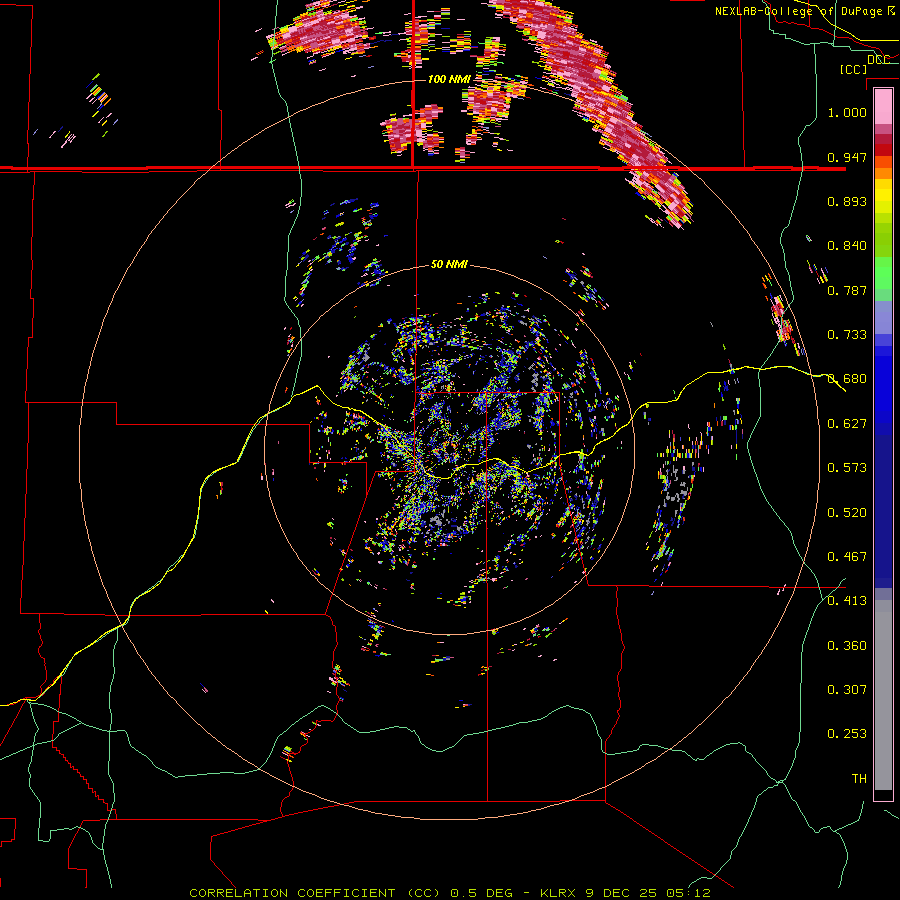Click the 50 NMI range ring label
This screenshot has height=900, width=900.
click(449, 265)
